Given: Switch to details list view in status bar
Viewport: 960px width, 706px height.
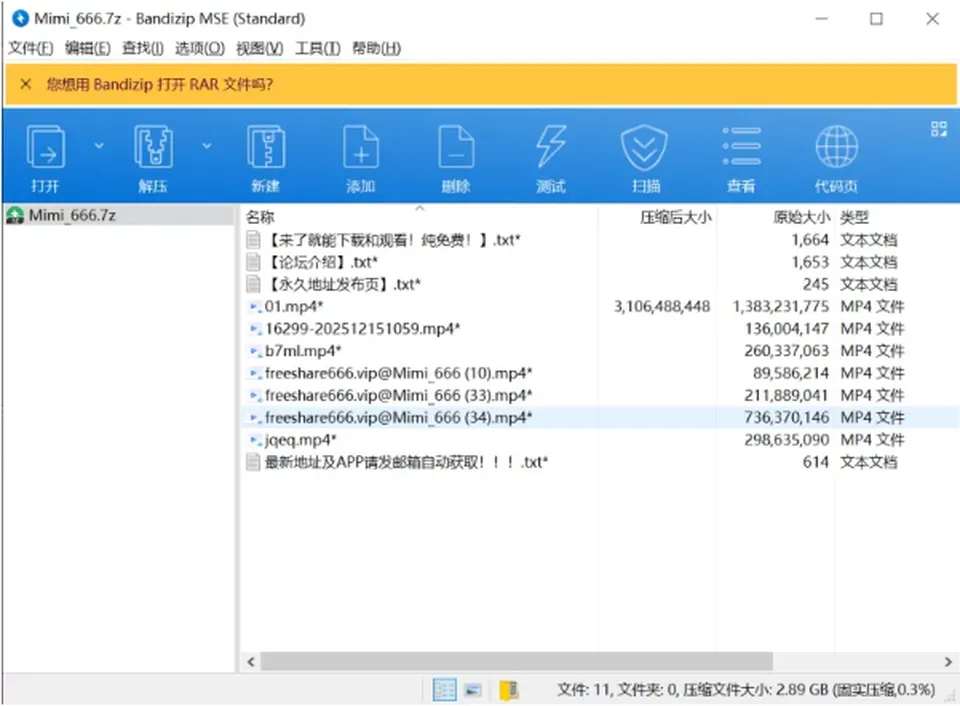Looking at the screenshot, I should 444,690.
